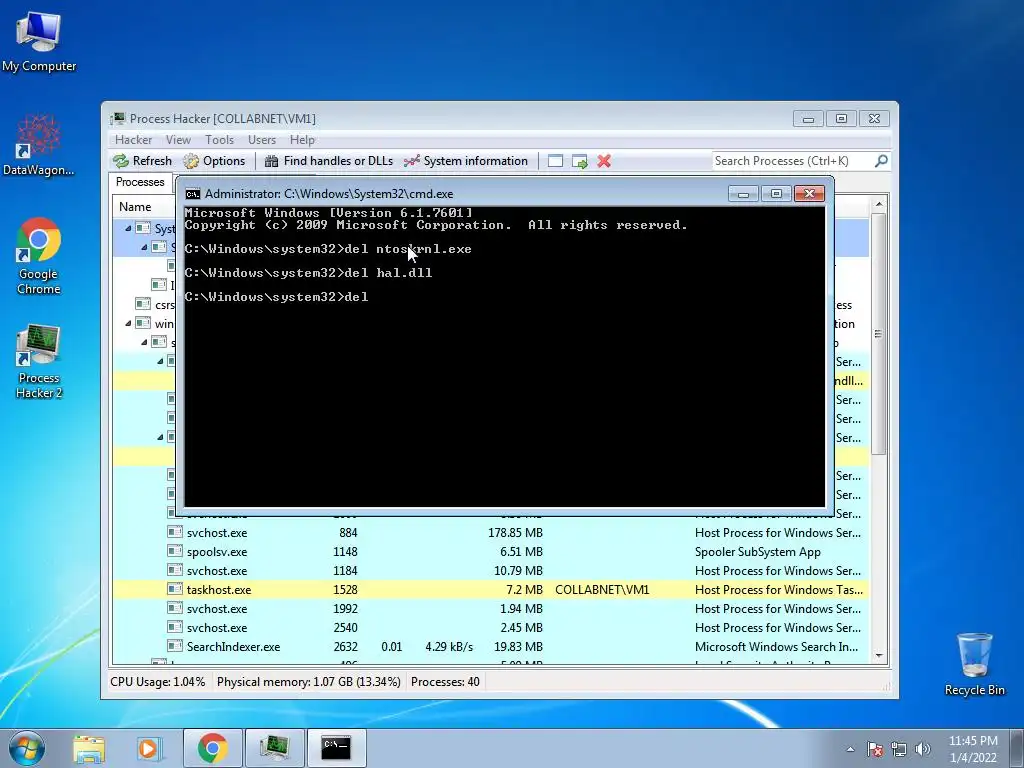The width and height of the screenshot is (1024, 768).
Task: Open the Hacker menu
Action: (133, 140)
